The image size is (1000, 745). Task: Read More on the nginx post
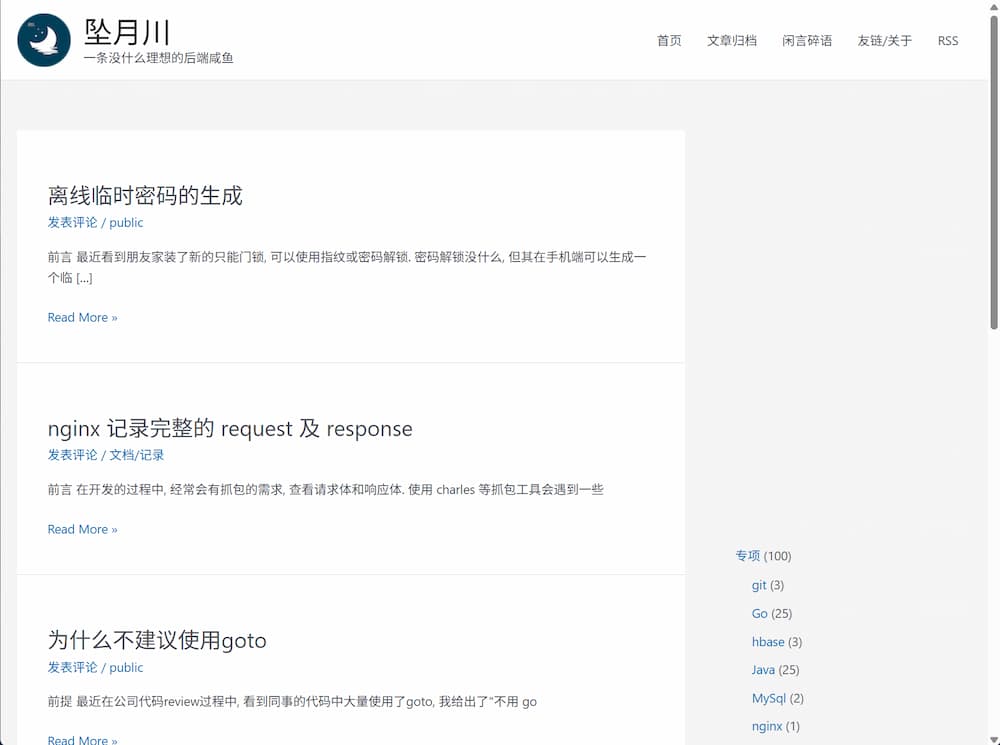click(82, 529)
